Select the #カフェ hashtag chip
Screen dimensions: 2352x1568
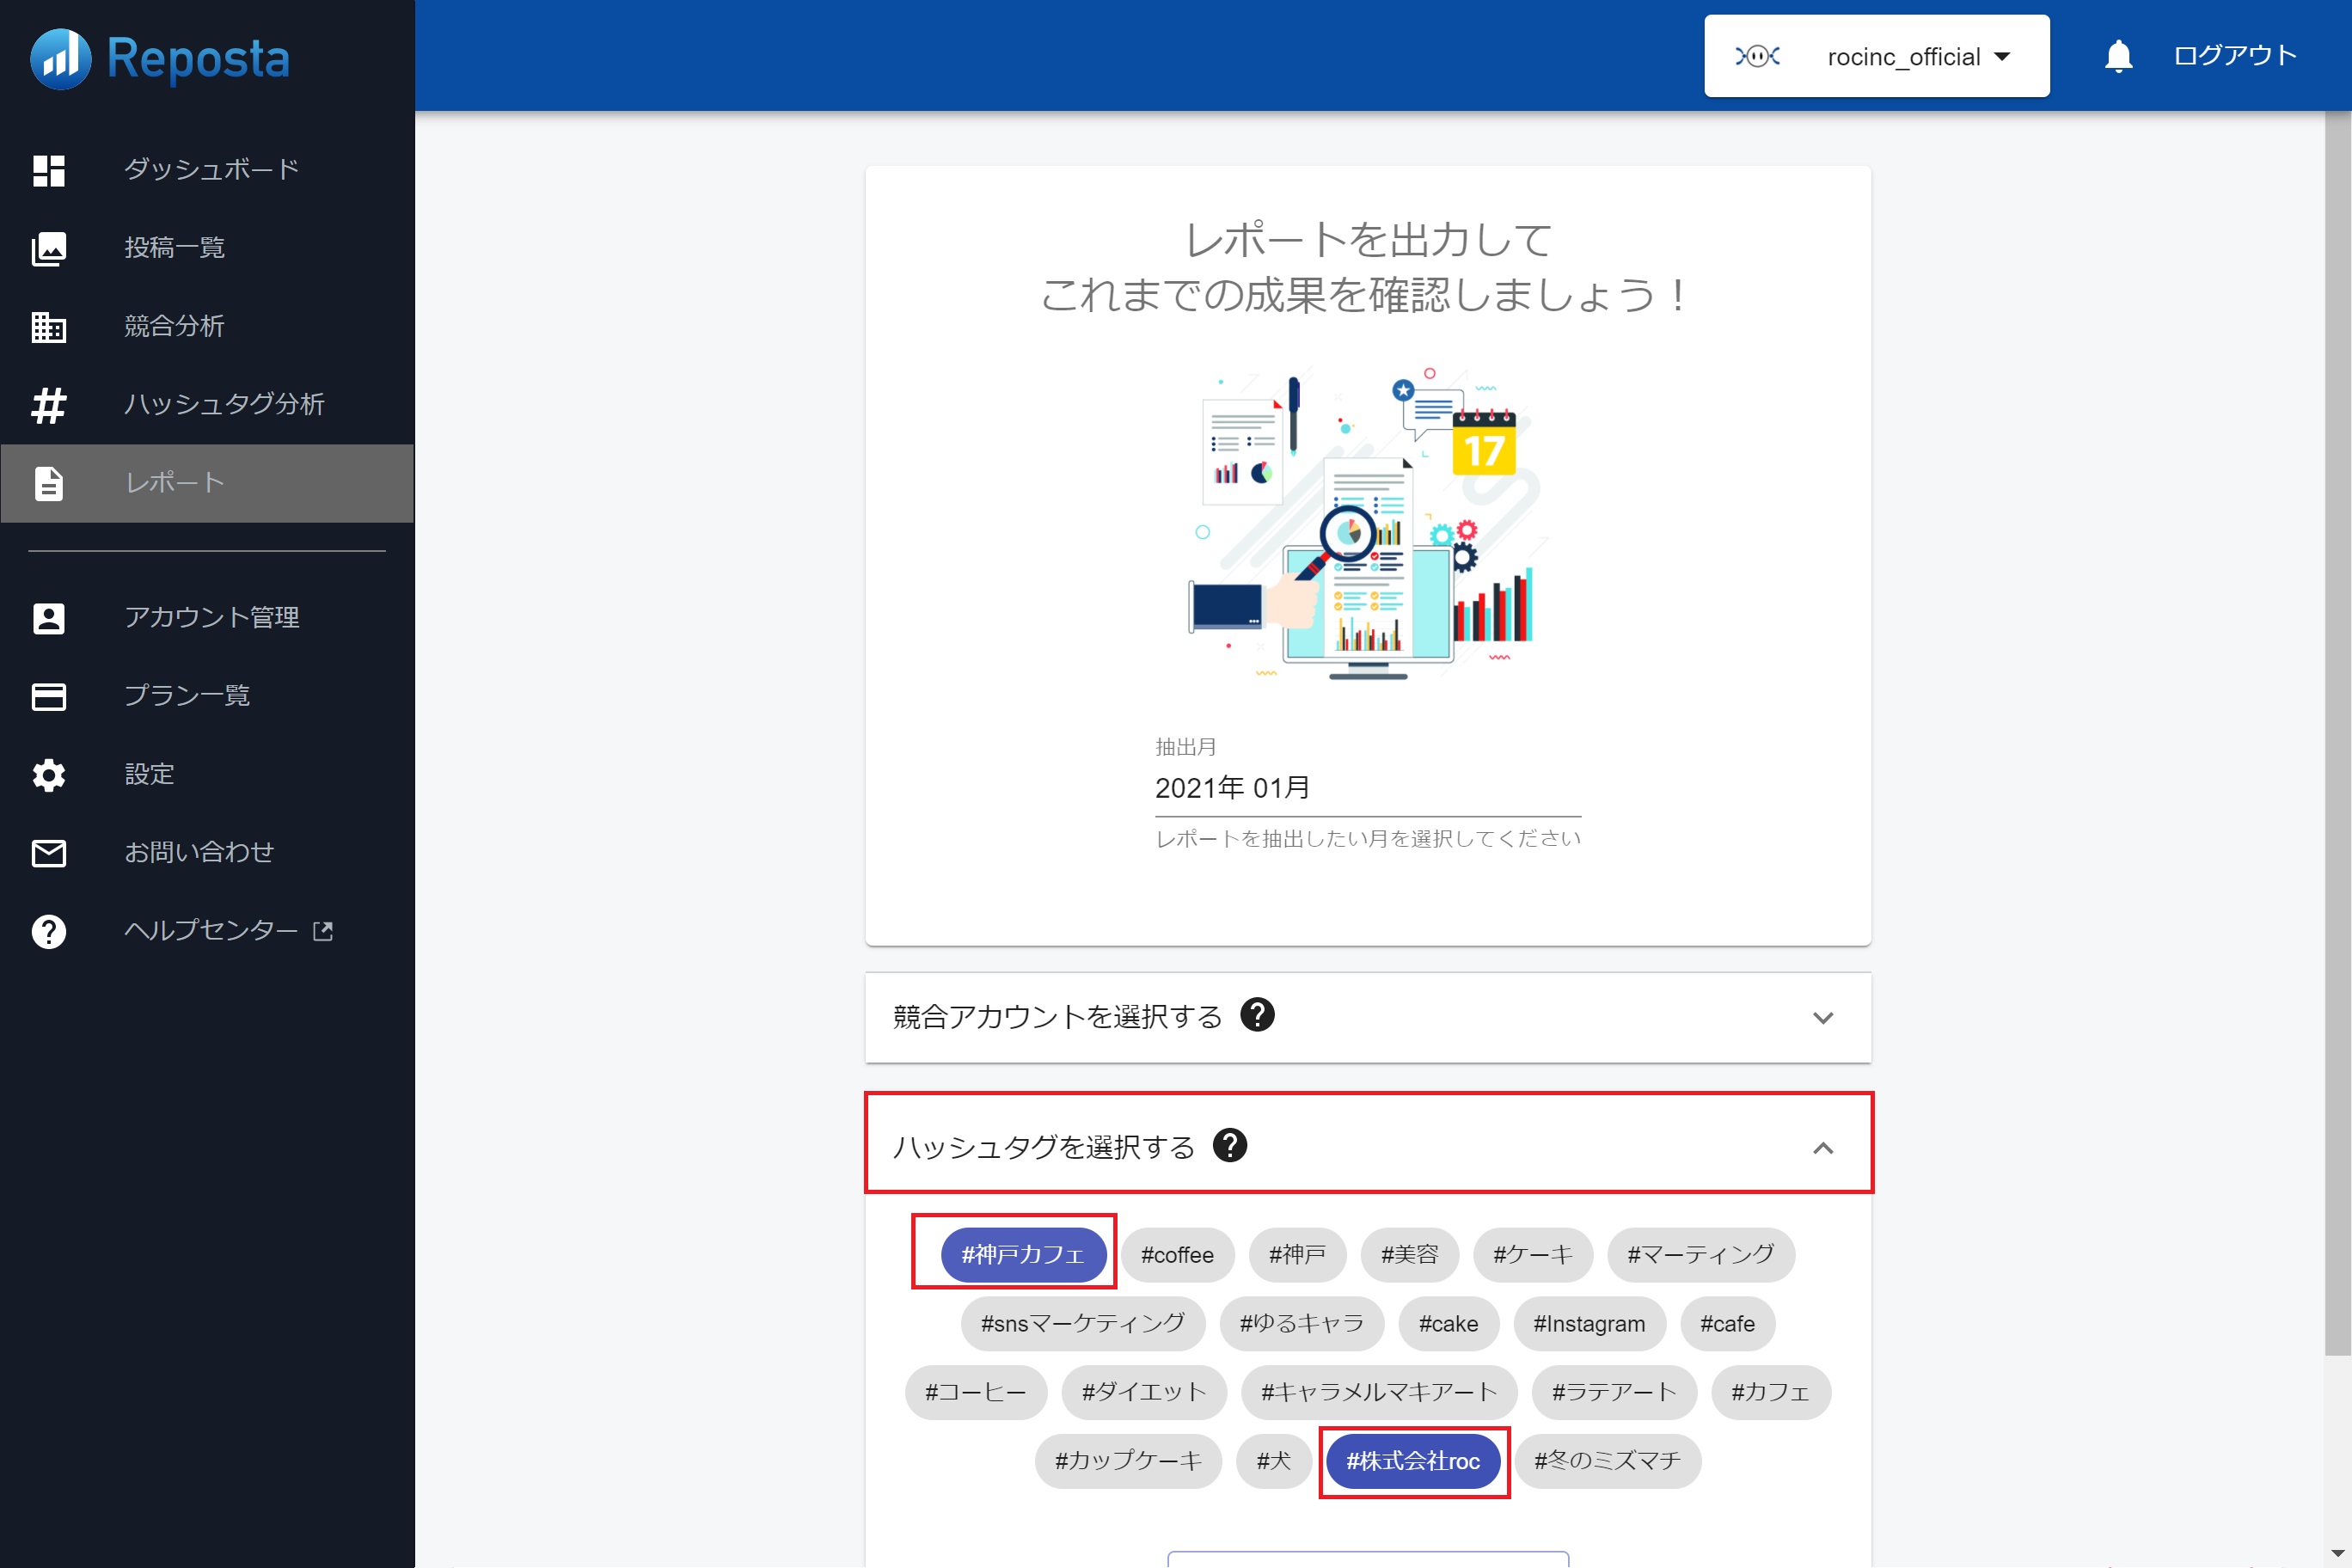[x=1771, y=1392]
